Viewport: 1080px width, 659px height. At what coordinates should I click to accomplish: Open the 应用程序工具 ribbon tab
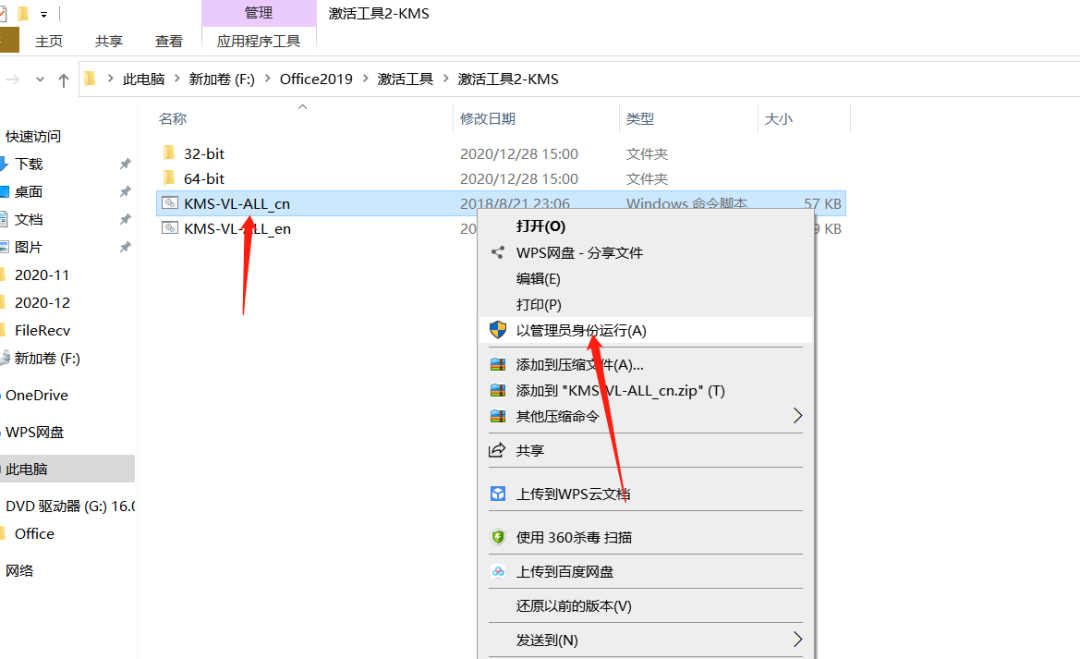pos(258,41)
